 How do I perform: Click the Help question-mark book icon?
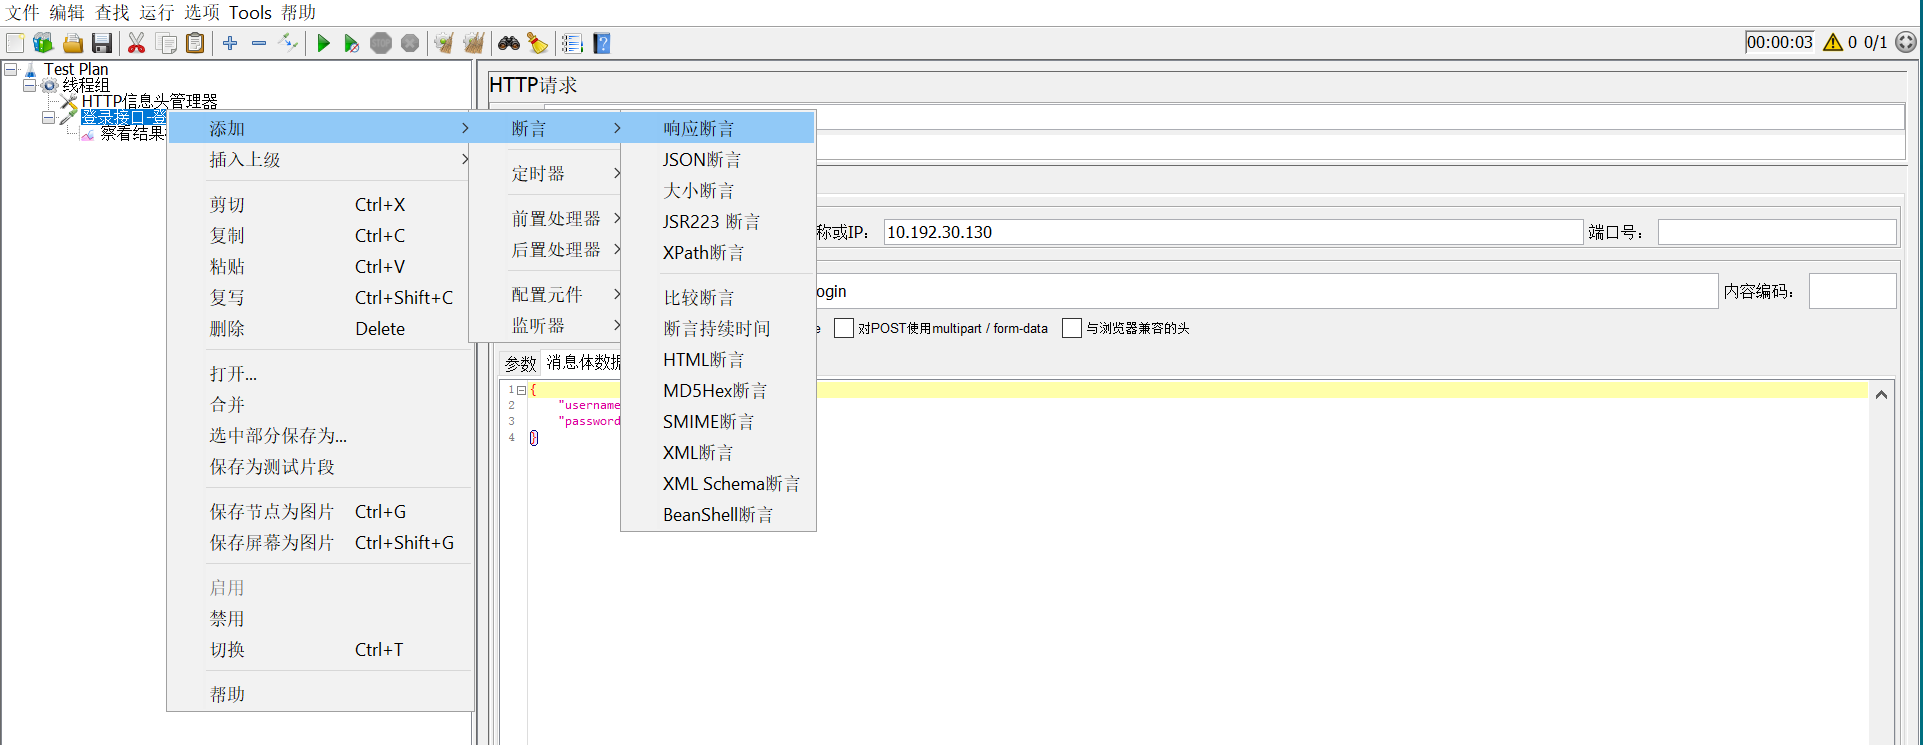click(x=602, y=43)
